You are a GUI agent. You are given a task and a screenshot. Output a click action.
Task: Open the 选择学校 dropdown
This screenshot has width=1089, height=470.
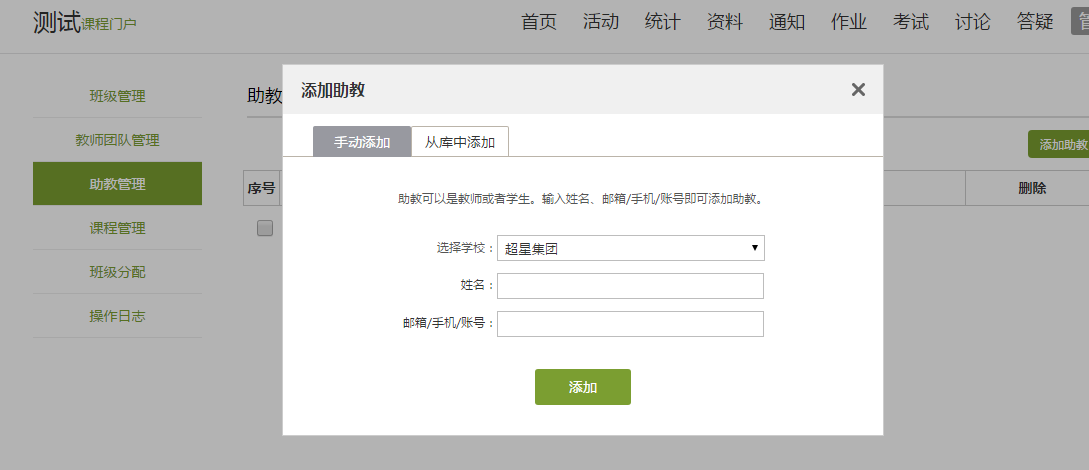click(630, 248)
